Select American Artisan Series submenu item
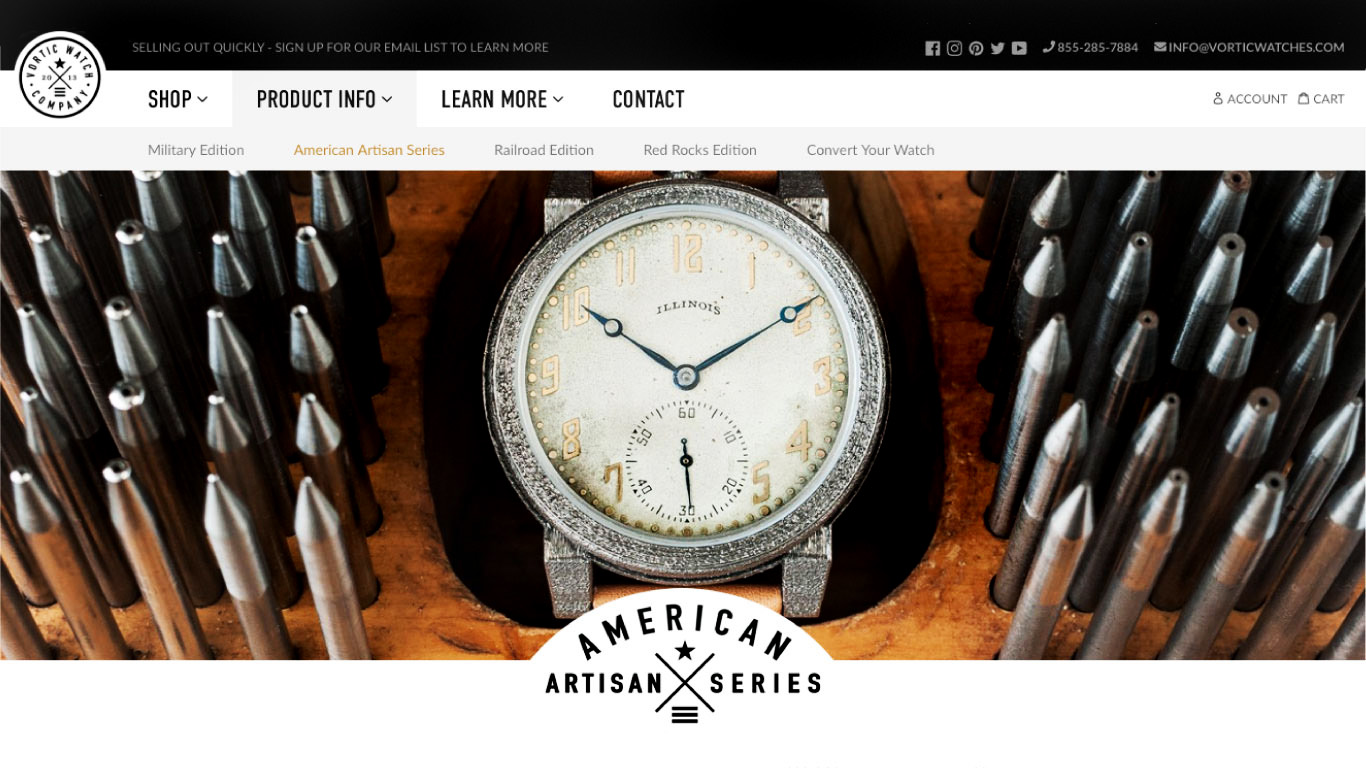Image resolution: width=1366 pixels, height=768 pixels. point(369,150)
